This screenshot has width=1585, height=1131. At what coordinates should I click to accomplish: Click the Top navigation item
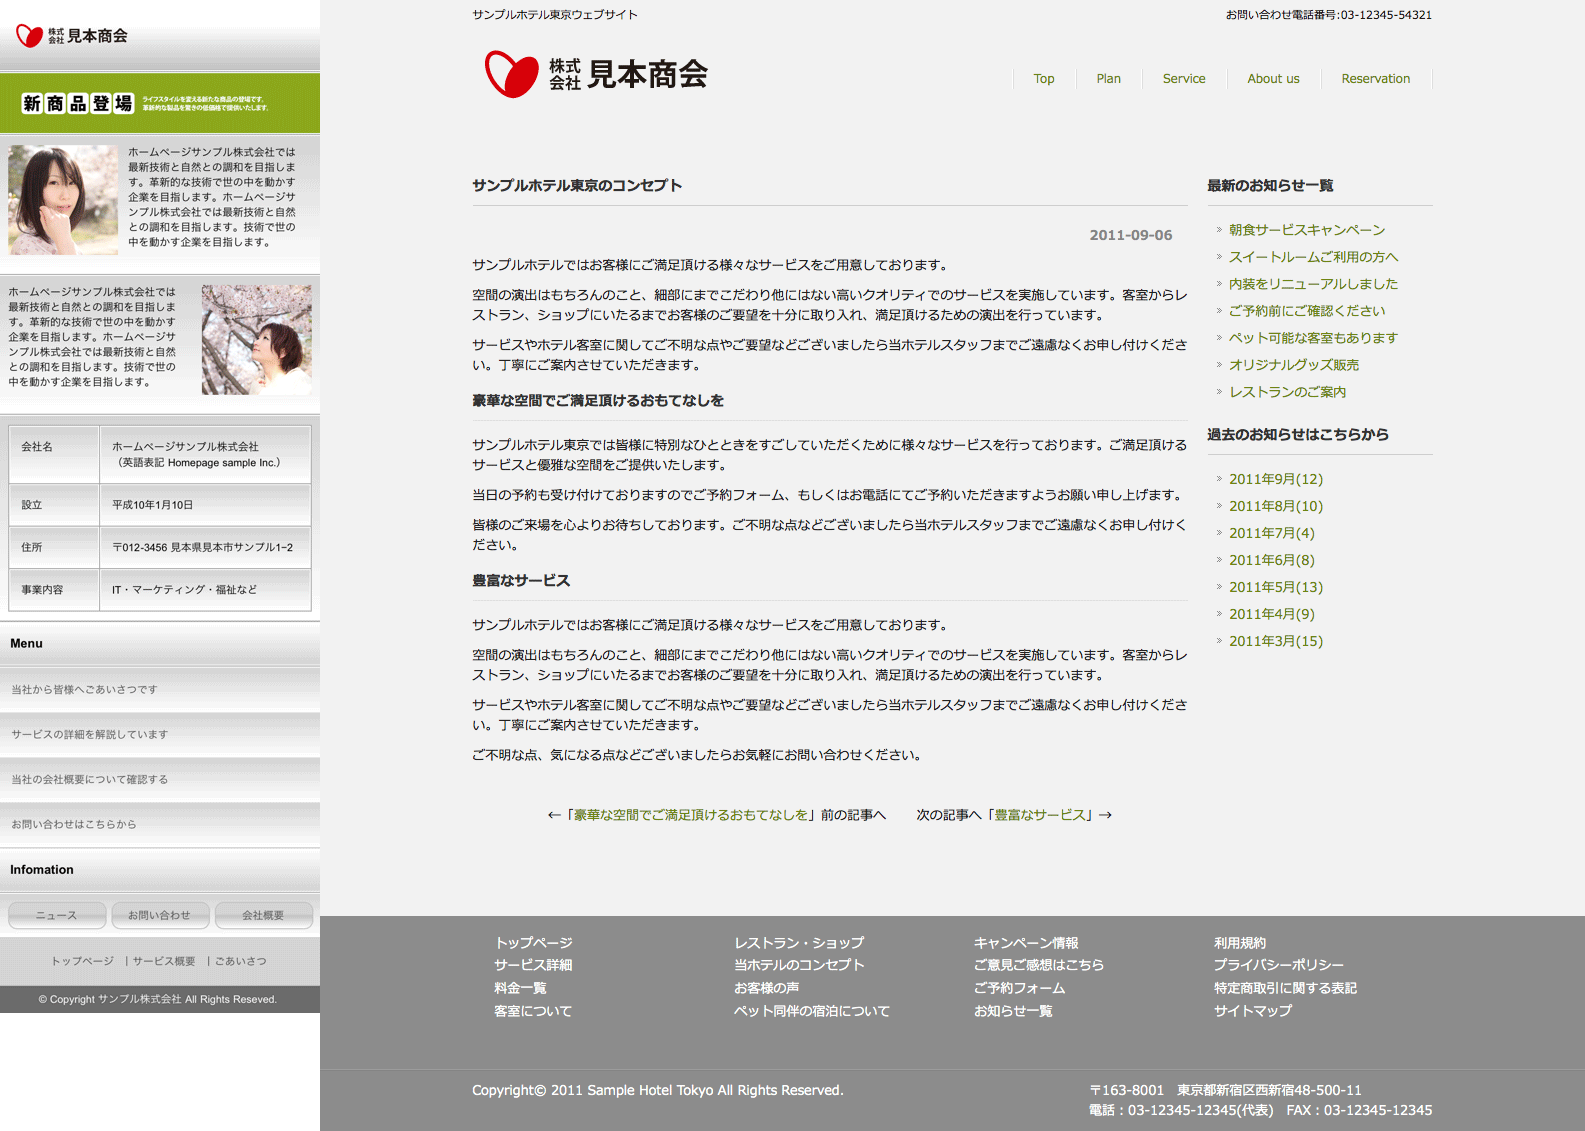coord(1043,79)
